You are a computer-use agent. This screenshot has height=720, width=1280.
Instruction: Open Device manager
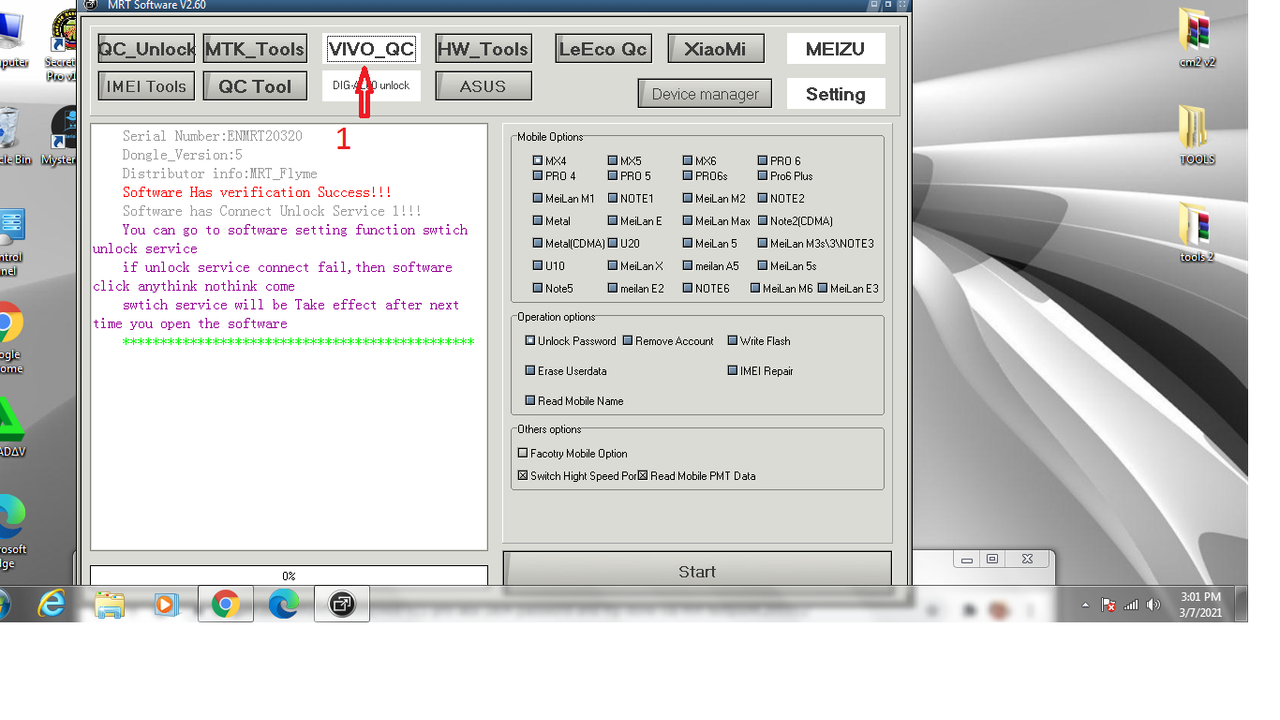point(705,94)
